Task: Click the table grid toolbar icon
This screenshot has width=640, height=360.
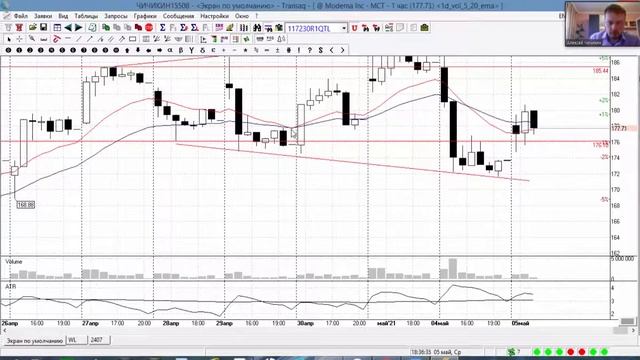Action: point(57,28)
